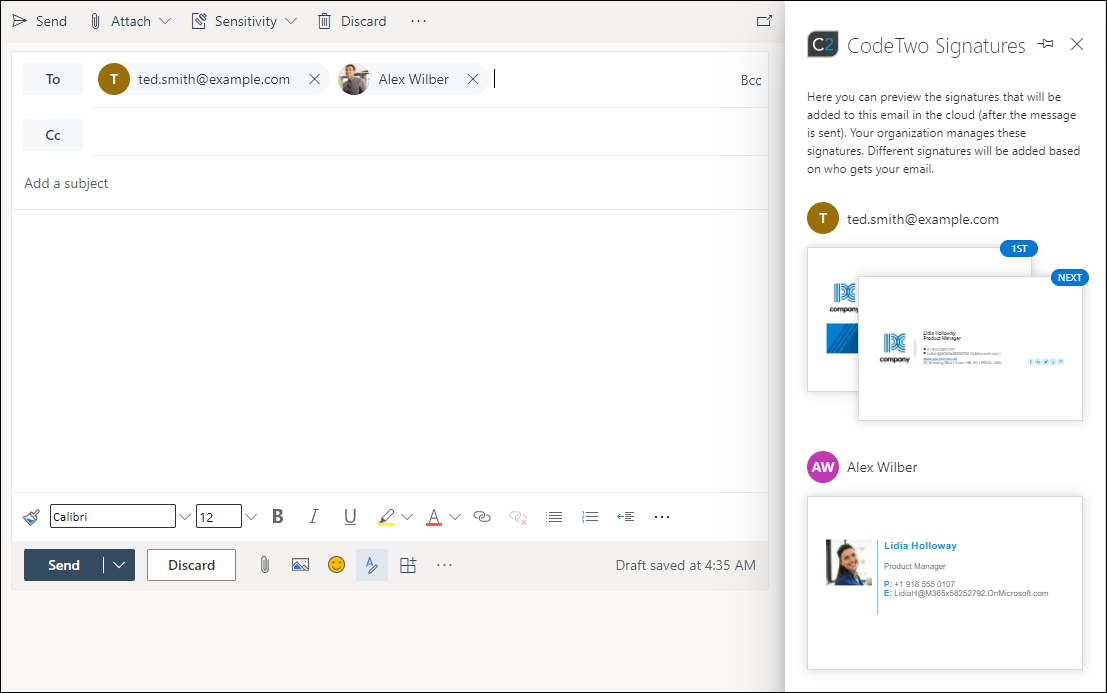This screenshot has width=1107, height=693.
Task: Toggle bulleted list
Action: point(554,517)
